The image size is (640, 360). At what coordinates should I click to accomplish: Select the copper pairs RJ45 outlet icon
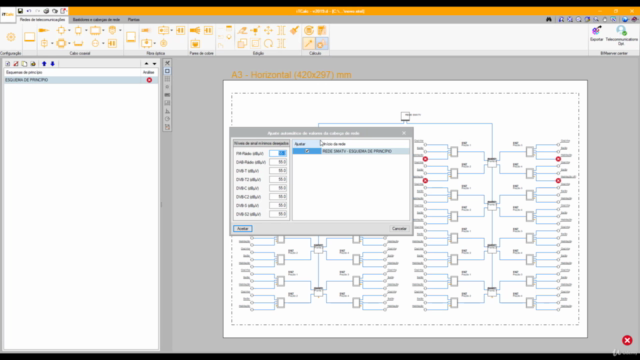coord(195,43)
